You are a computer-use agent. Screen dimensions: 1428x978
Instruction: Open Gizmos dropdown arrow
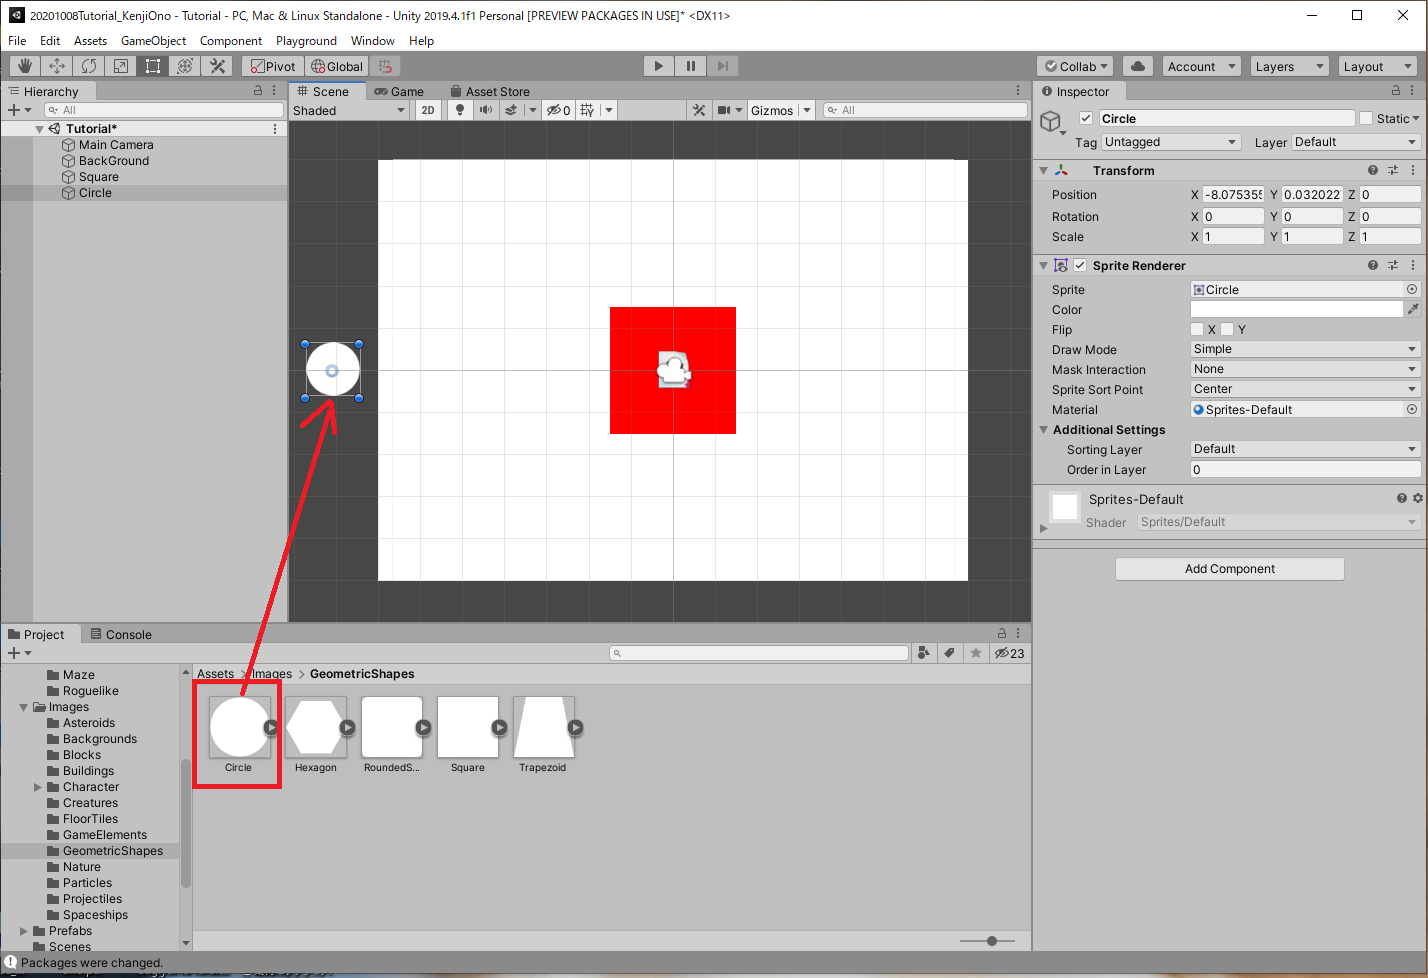point(807,110)
